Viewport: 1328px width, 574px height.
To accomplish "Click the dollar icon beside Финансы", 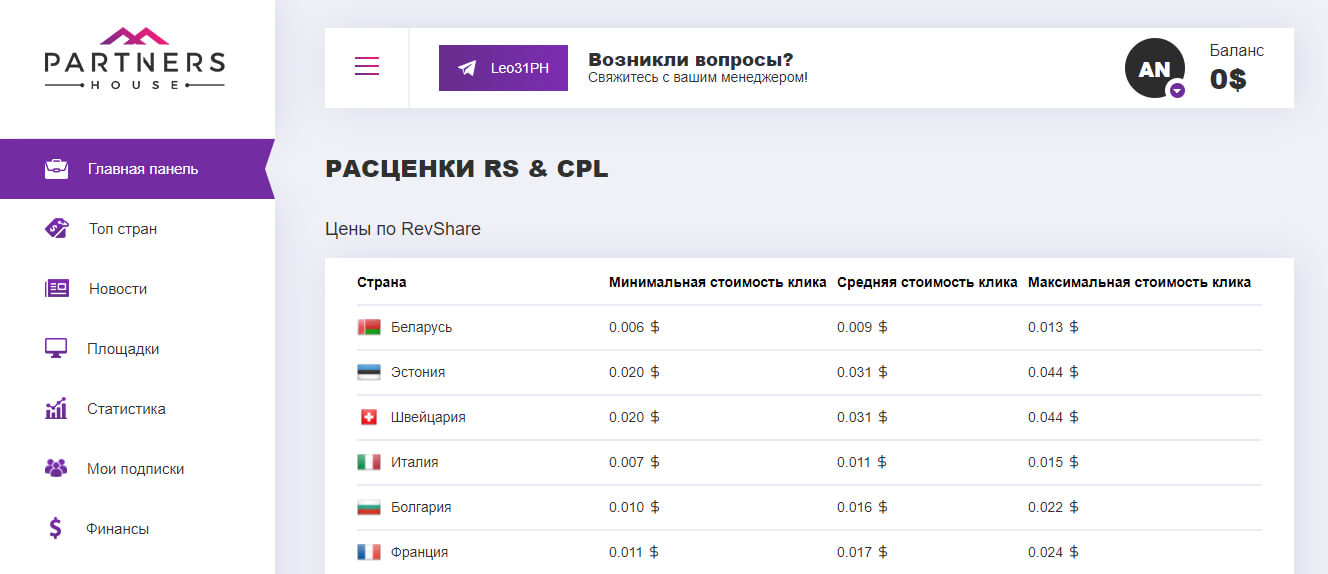I will pos(56,528).
